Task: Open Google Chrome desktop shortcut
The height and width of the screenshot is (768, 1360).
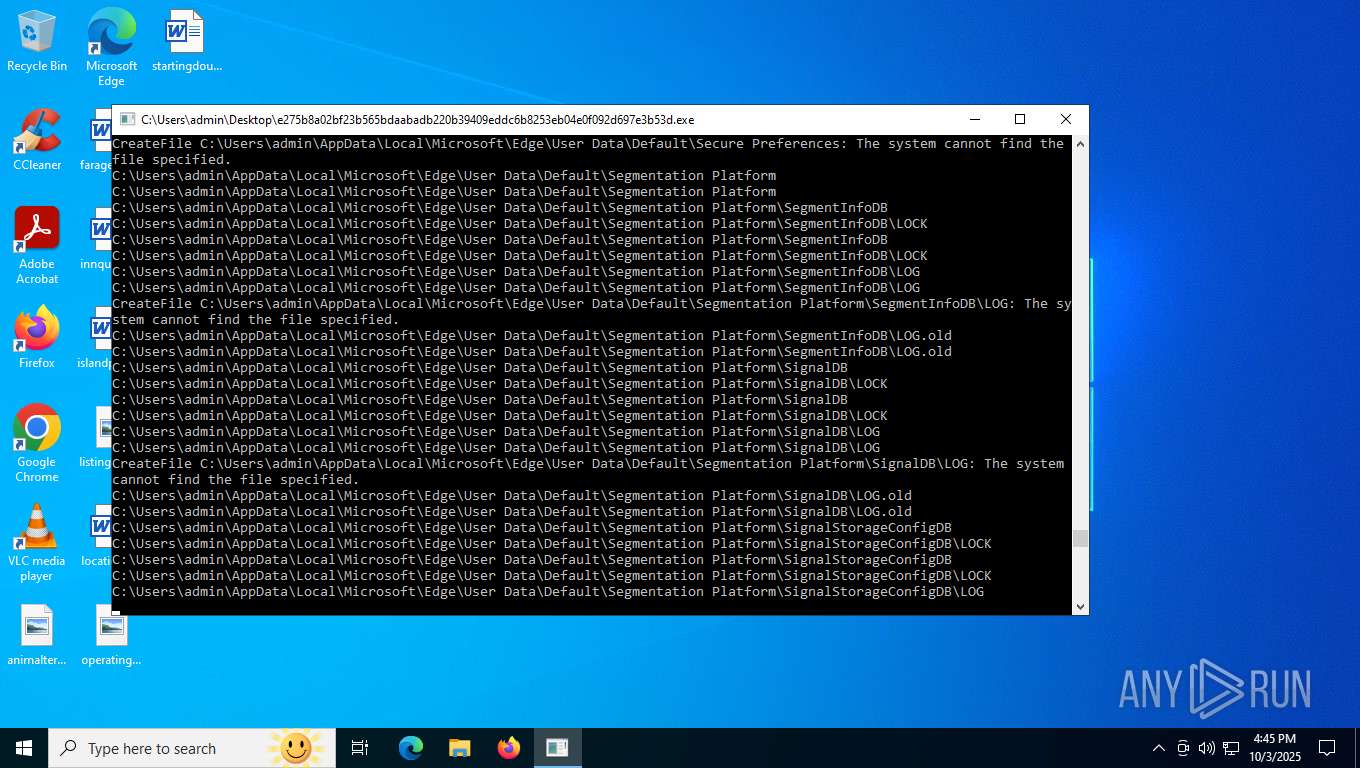Action: click(37, 444)
